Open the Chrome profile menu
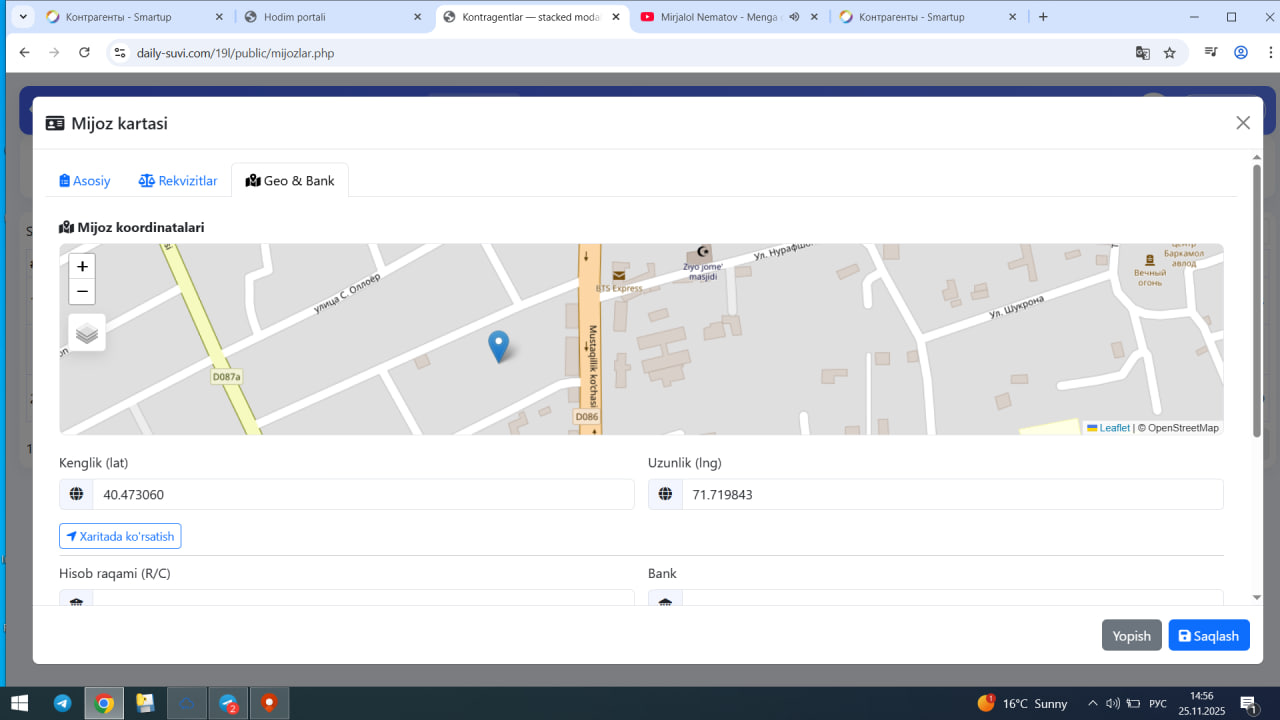This screenshot has height=720, width=1280. [x=1241, y=53]
